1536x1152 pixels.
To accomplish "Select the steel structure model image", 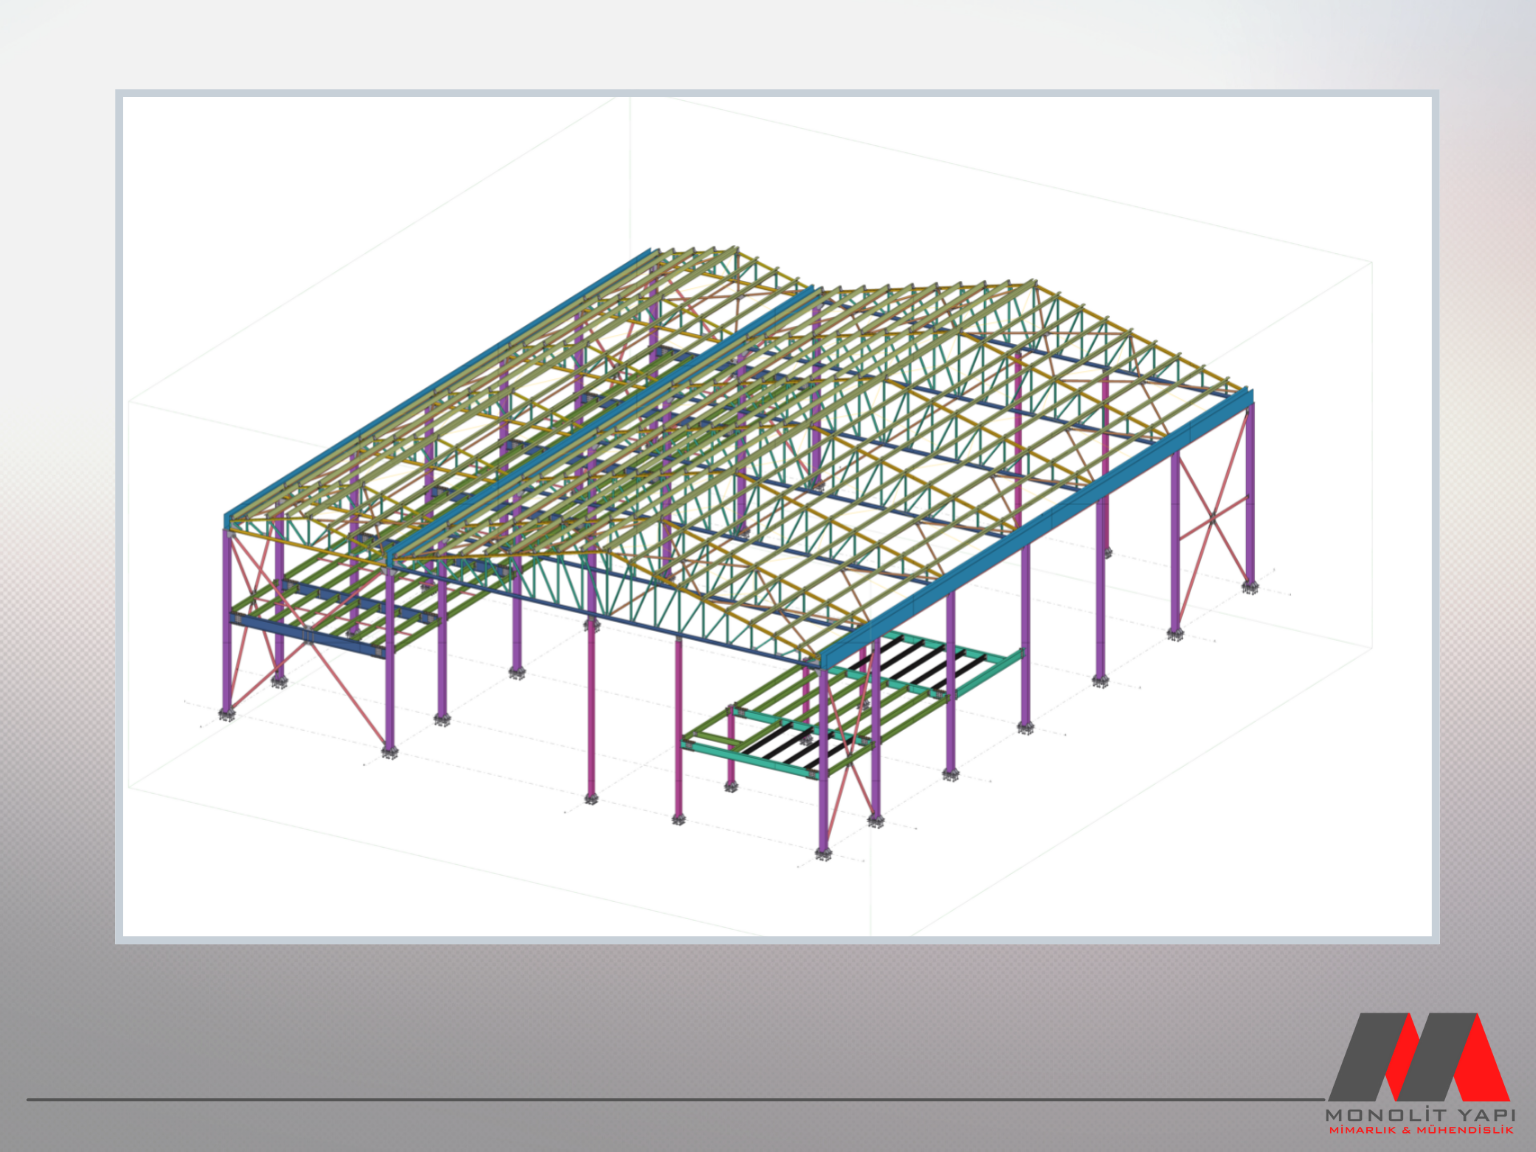I will click(777, 516).
